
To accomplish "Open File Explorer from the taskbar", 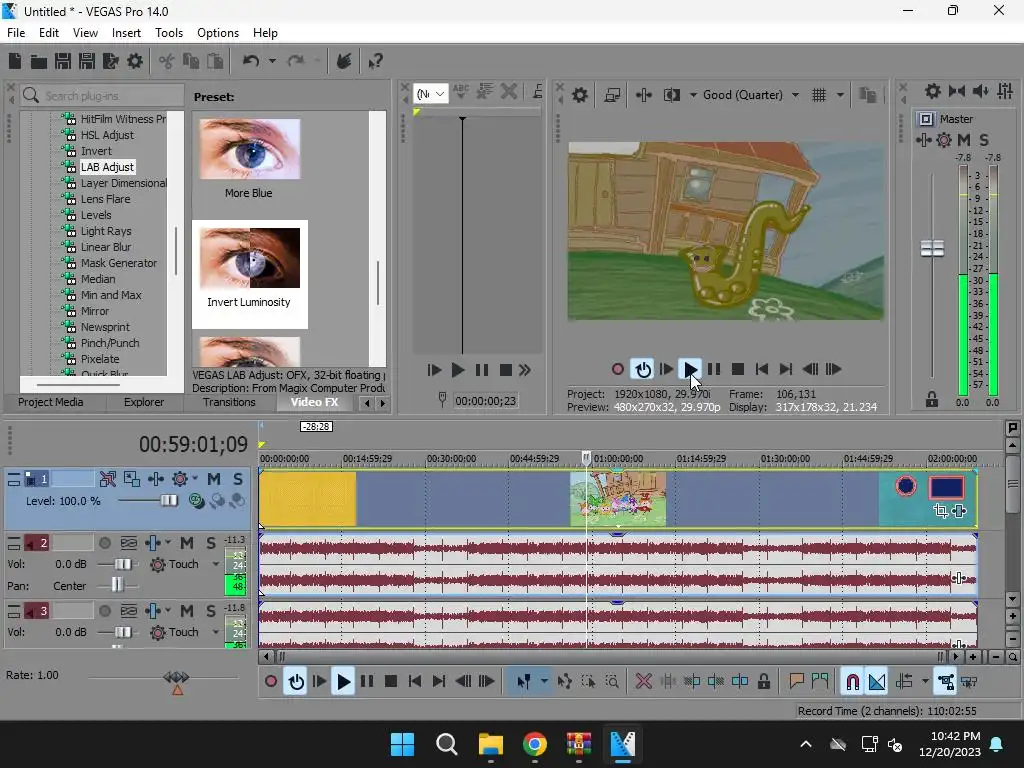I will tap(490, 744).
